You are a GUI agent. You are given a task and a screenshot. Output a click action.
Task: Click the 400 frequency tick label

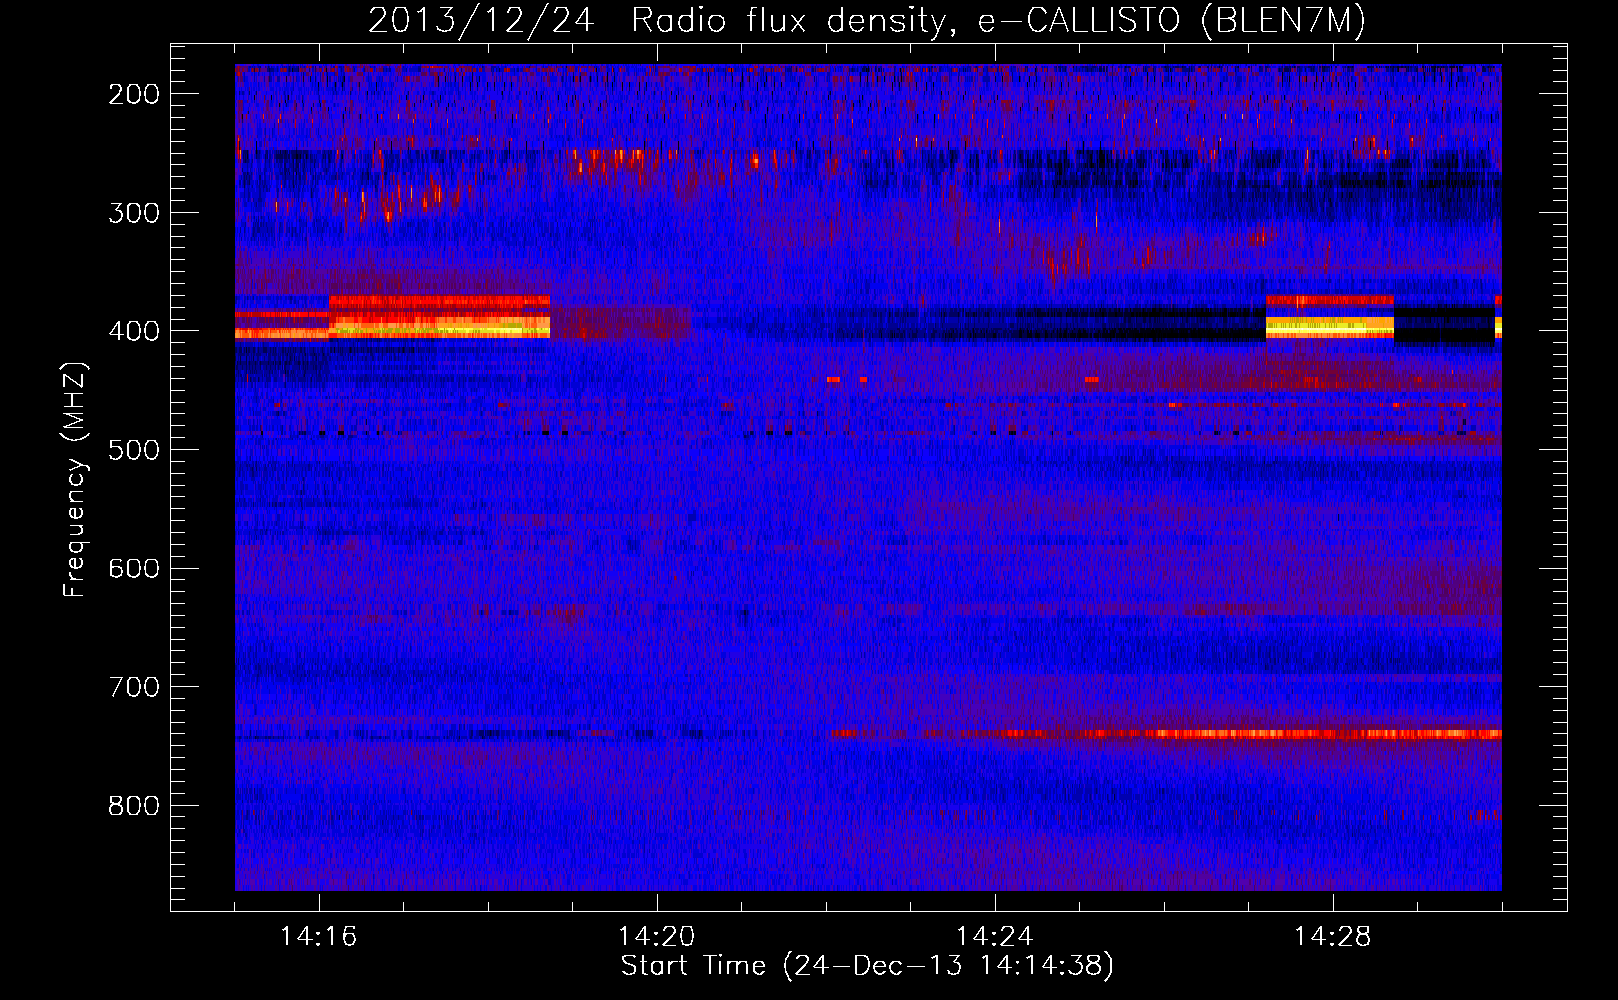[x=134, y=331]
